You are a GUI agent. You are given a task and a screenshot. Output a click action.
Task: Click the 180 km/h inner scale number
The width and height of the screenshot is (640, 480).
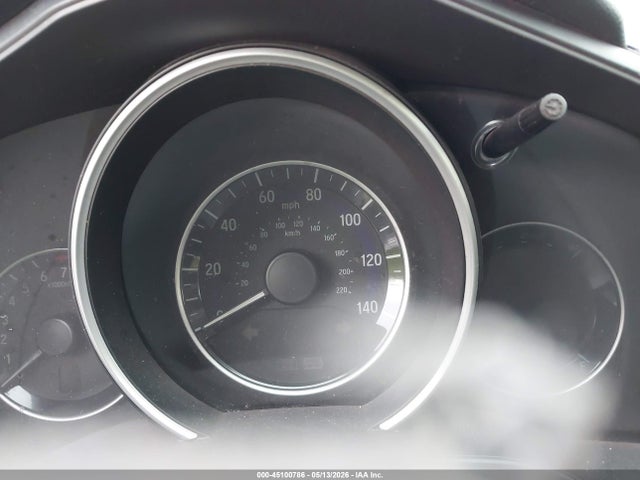click(340, 253)
